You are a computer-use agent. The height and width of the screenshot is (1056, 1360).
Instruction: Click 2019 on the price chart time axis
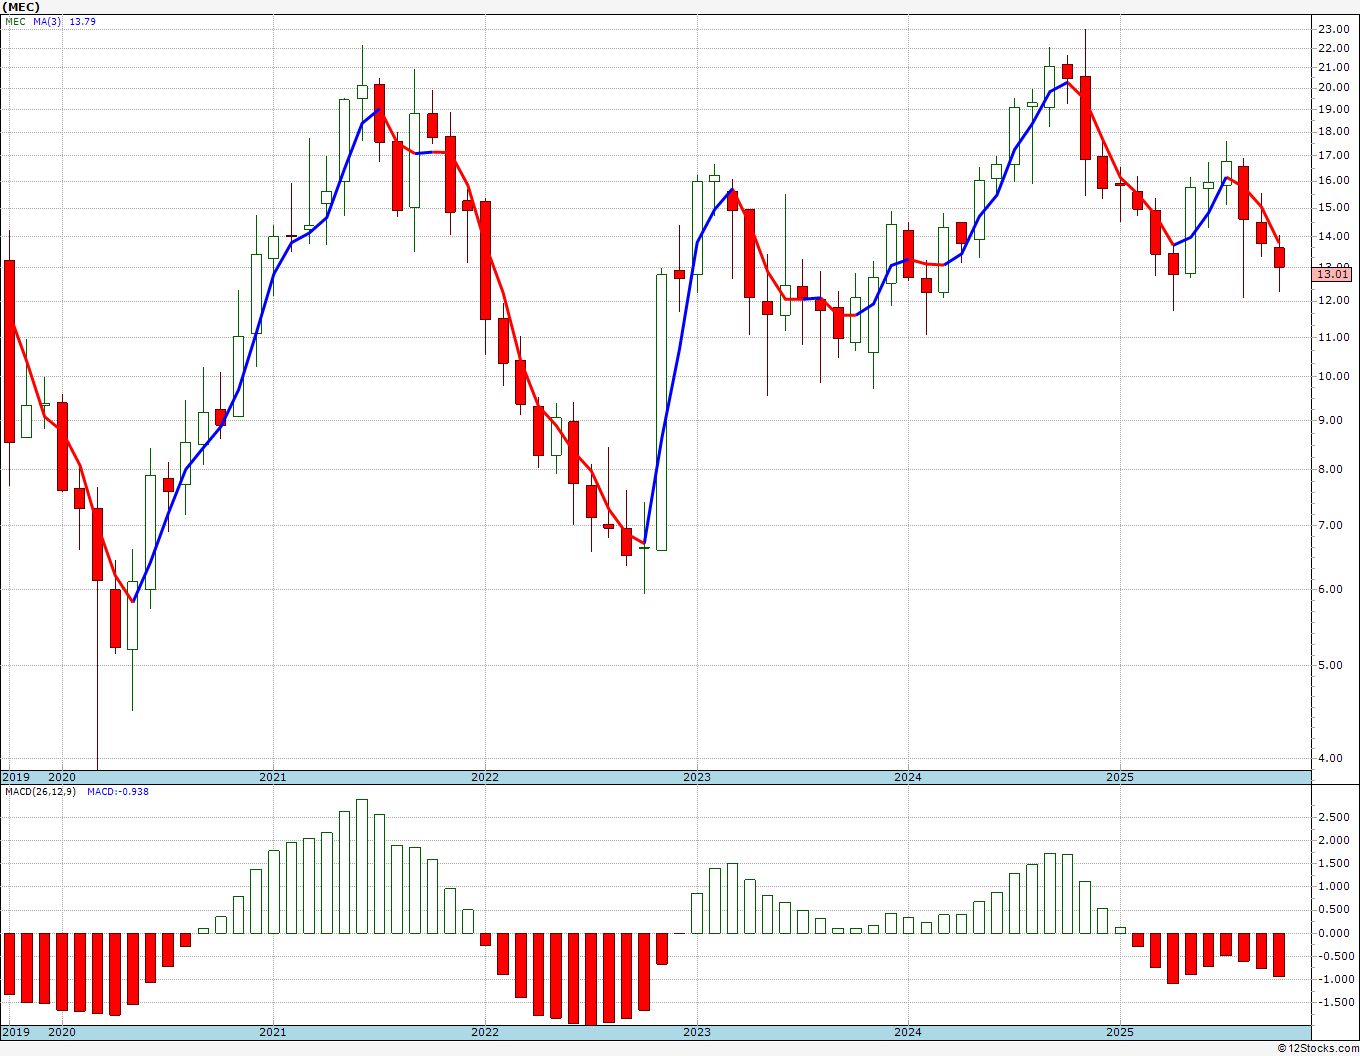tap(16, 777)
